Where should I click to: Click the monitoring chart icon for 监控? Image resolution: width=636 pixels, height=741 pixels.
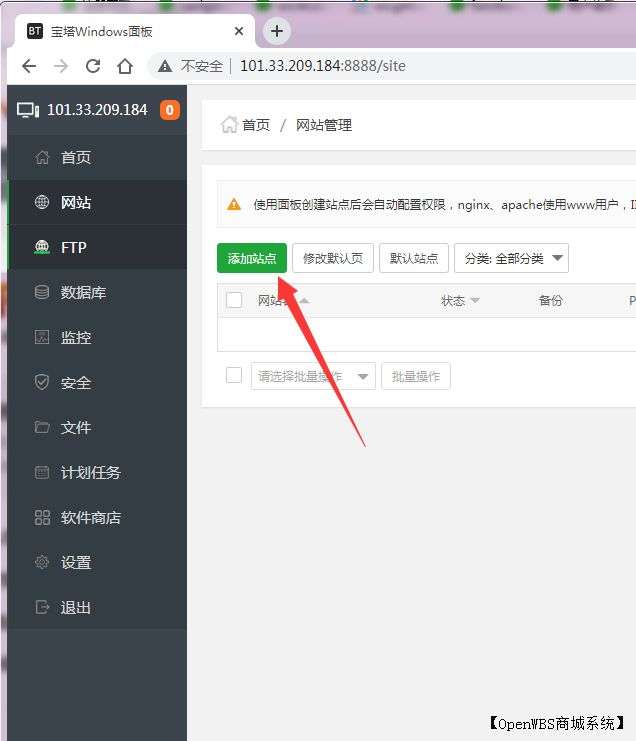coord(42,338)
